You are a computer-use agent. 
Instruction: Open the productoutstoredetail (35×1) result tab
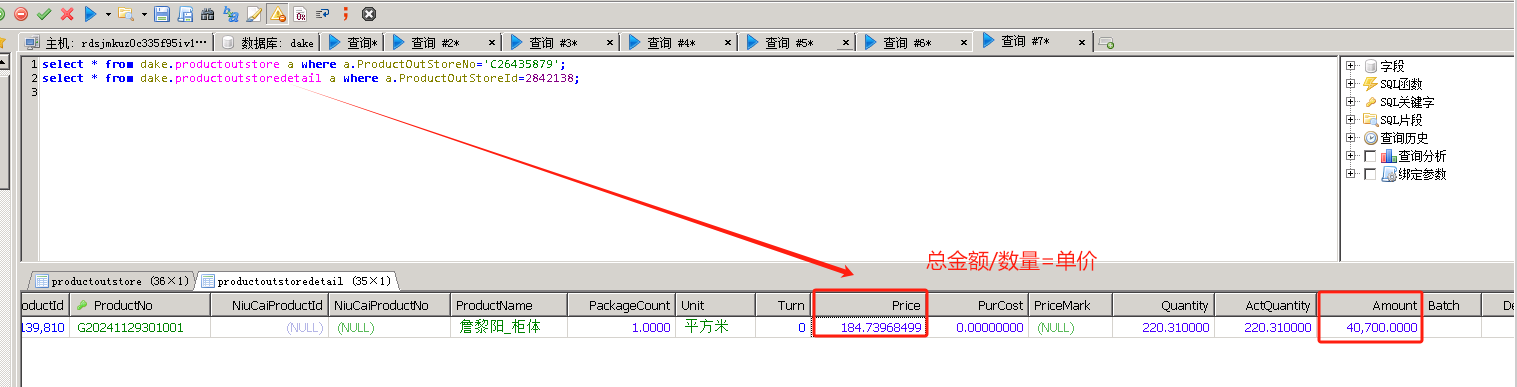(297, 281)
